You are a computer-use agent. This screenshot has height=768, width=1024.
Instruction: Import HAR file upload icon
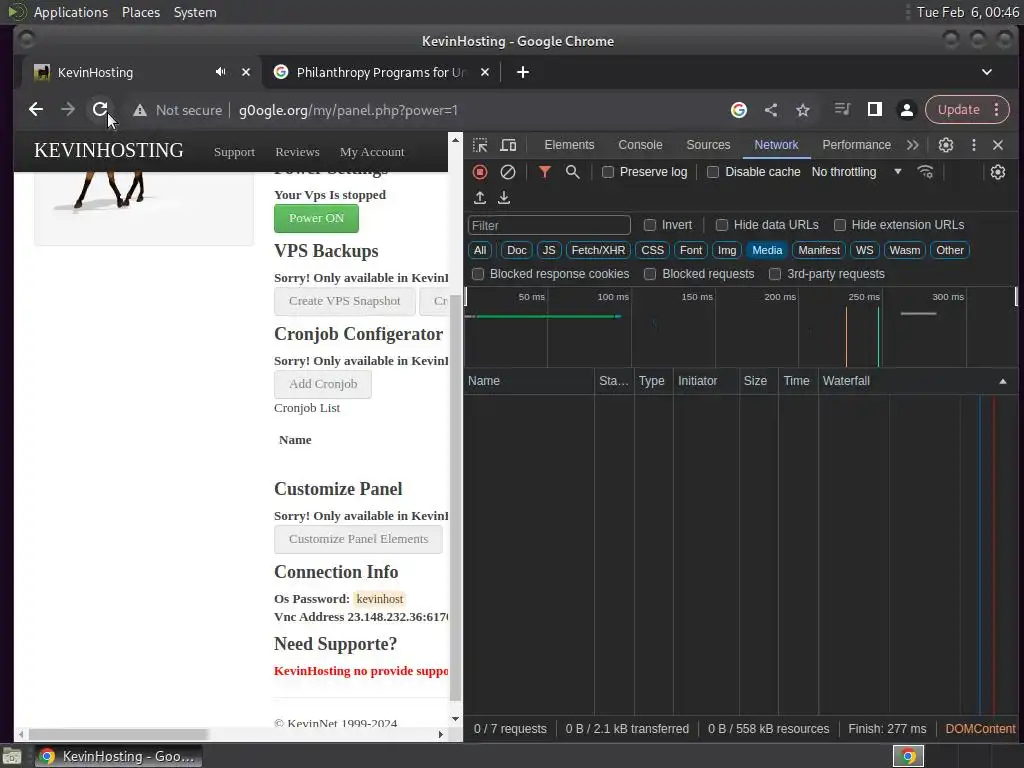[x=480, y=197]
